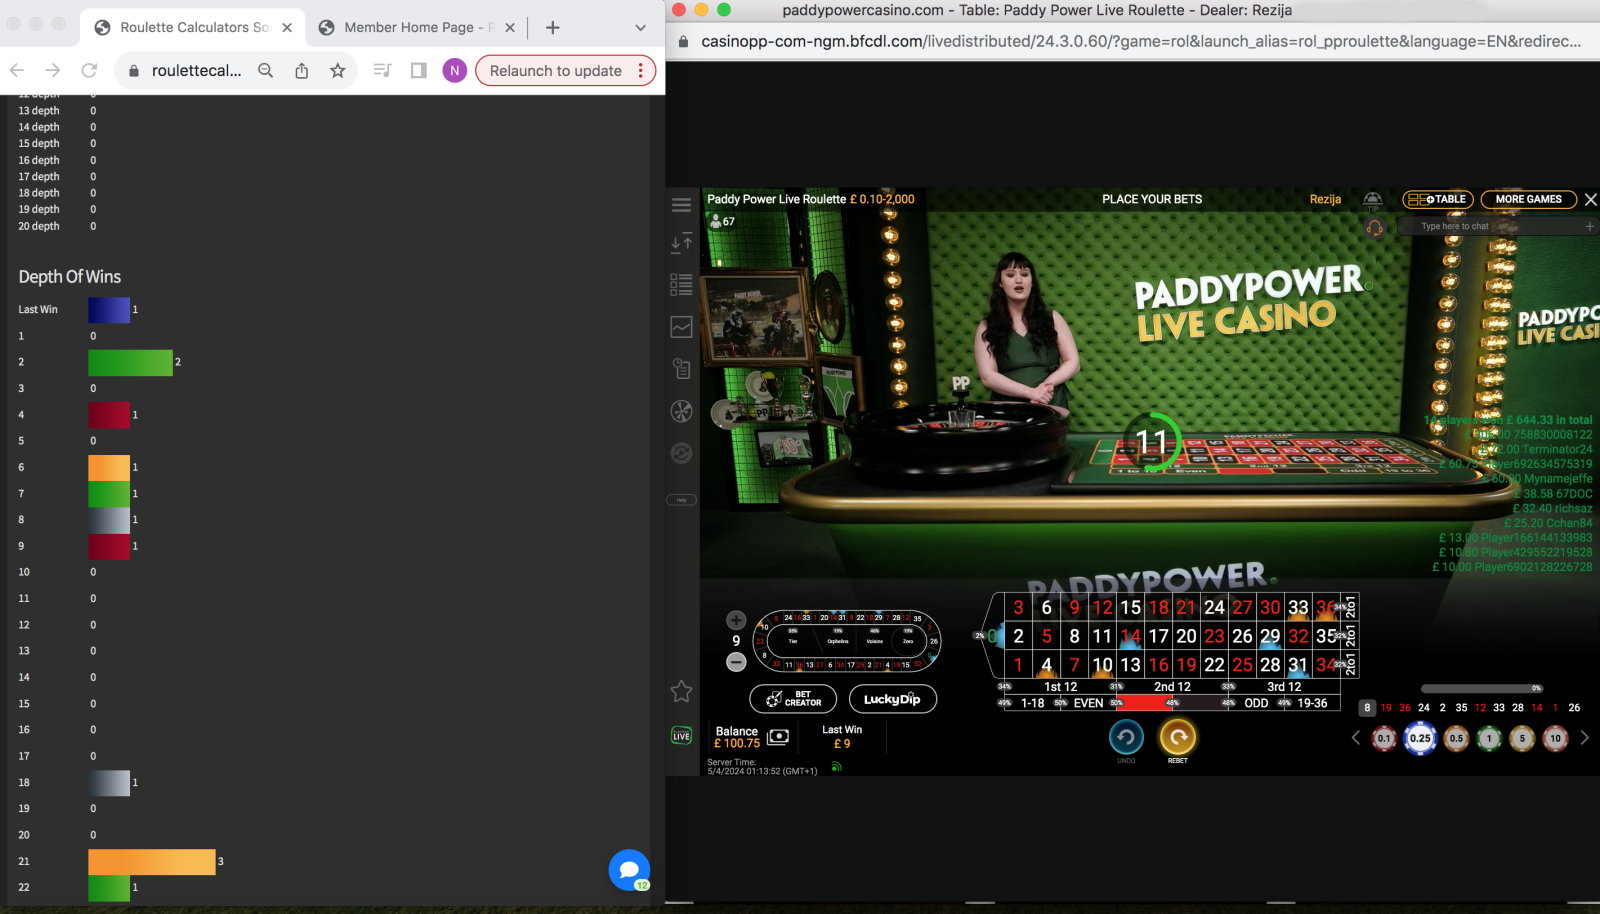Place bet on EVEN
Image resolution: width=1600 pixels, height=914 pixels.
click(x=1088, y=703)
